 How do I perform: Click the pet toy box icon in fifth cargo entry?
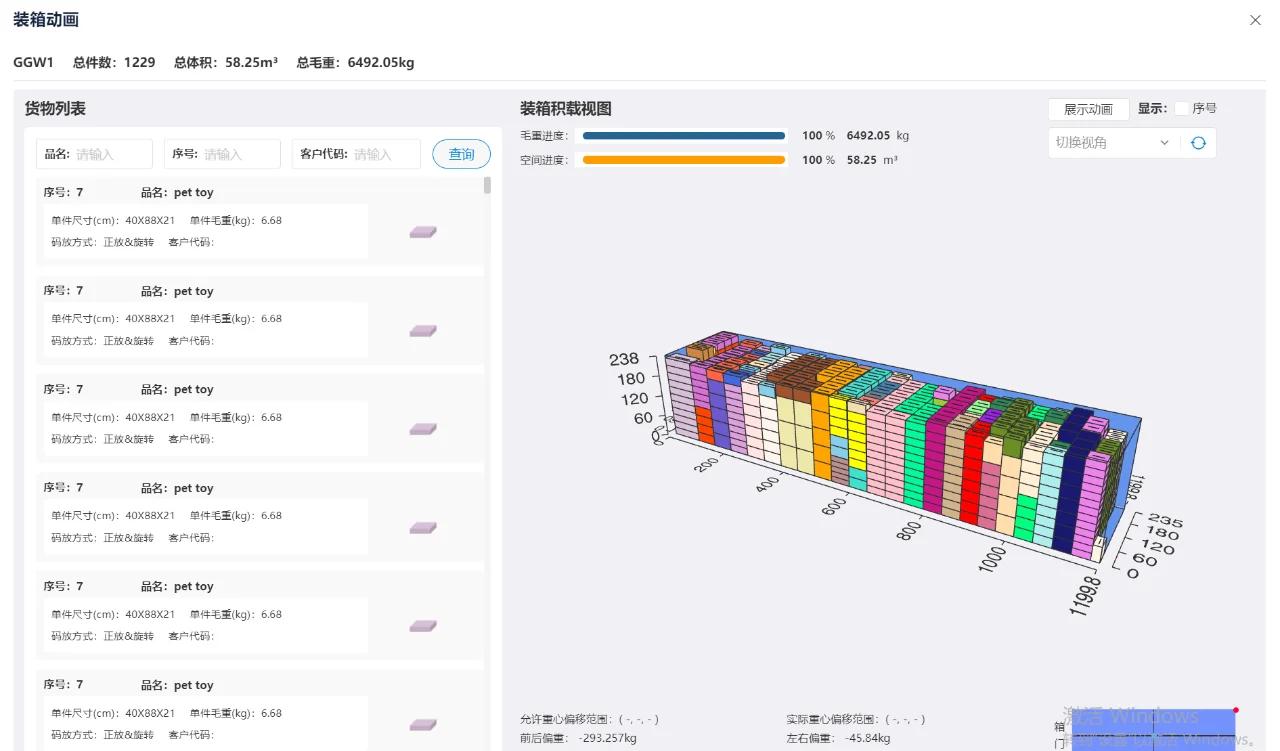(x=422, y=625)
